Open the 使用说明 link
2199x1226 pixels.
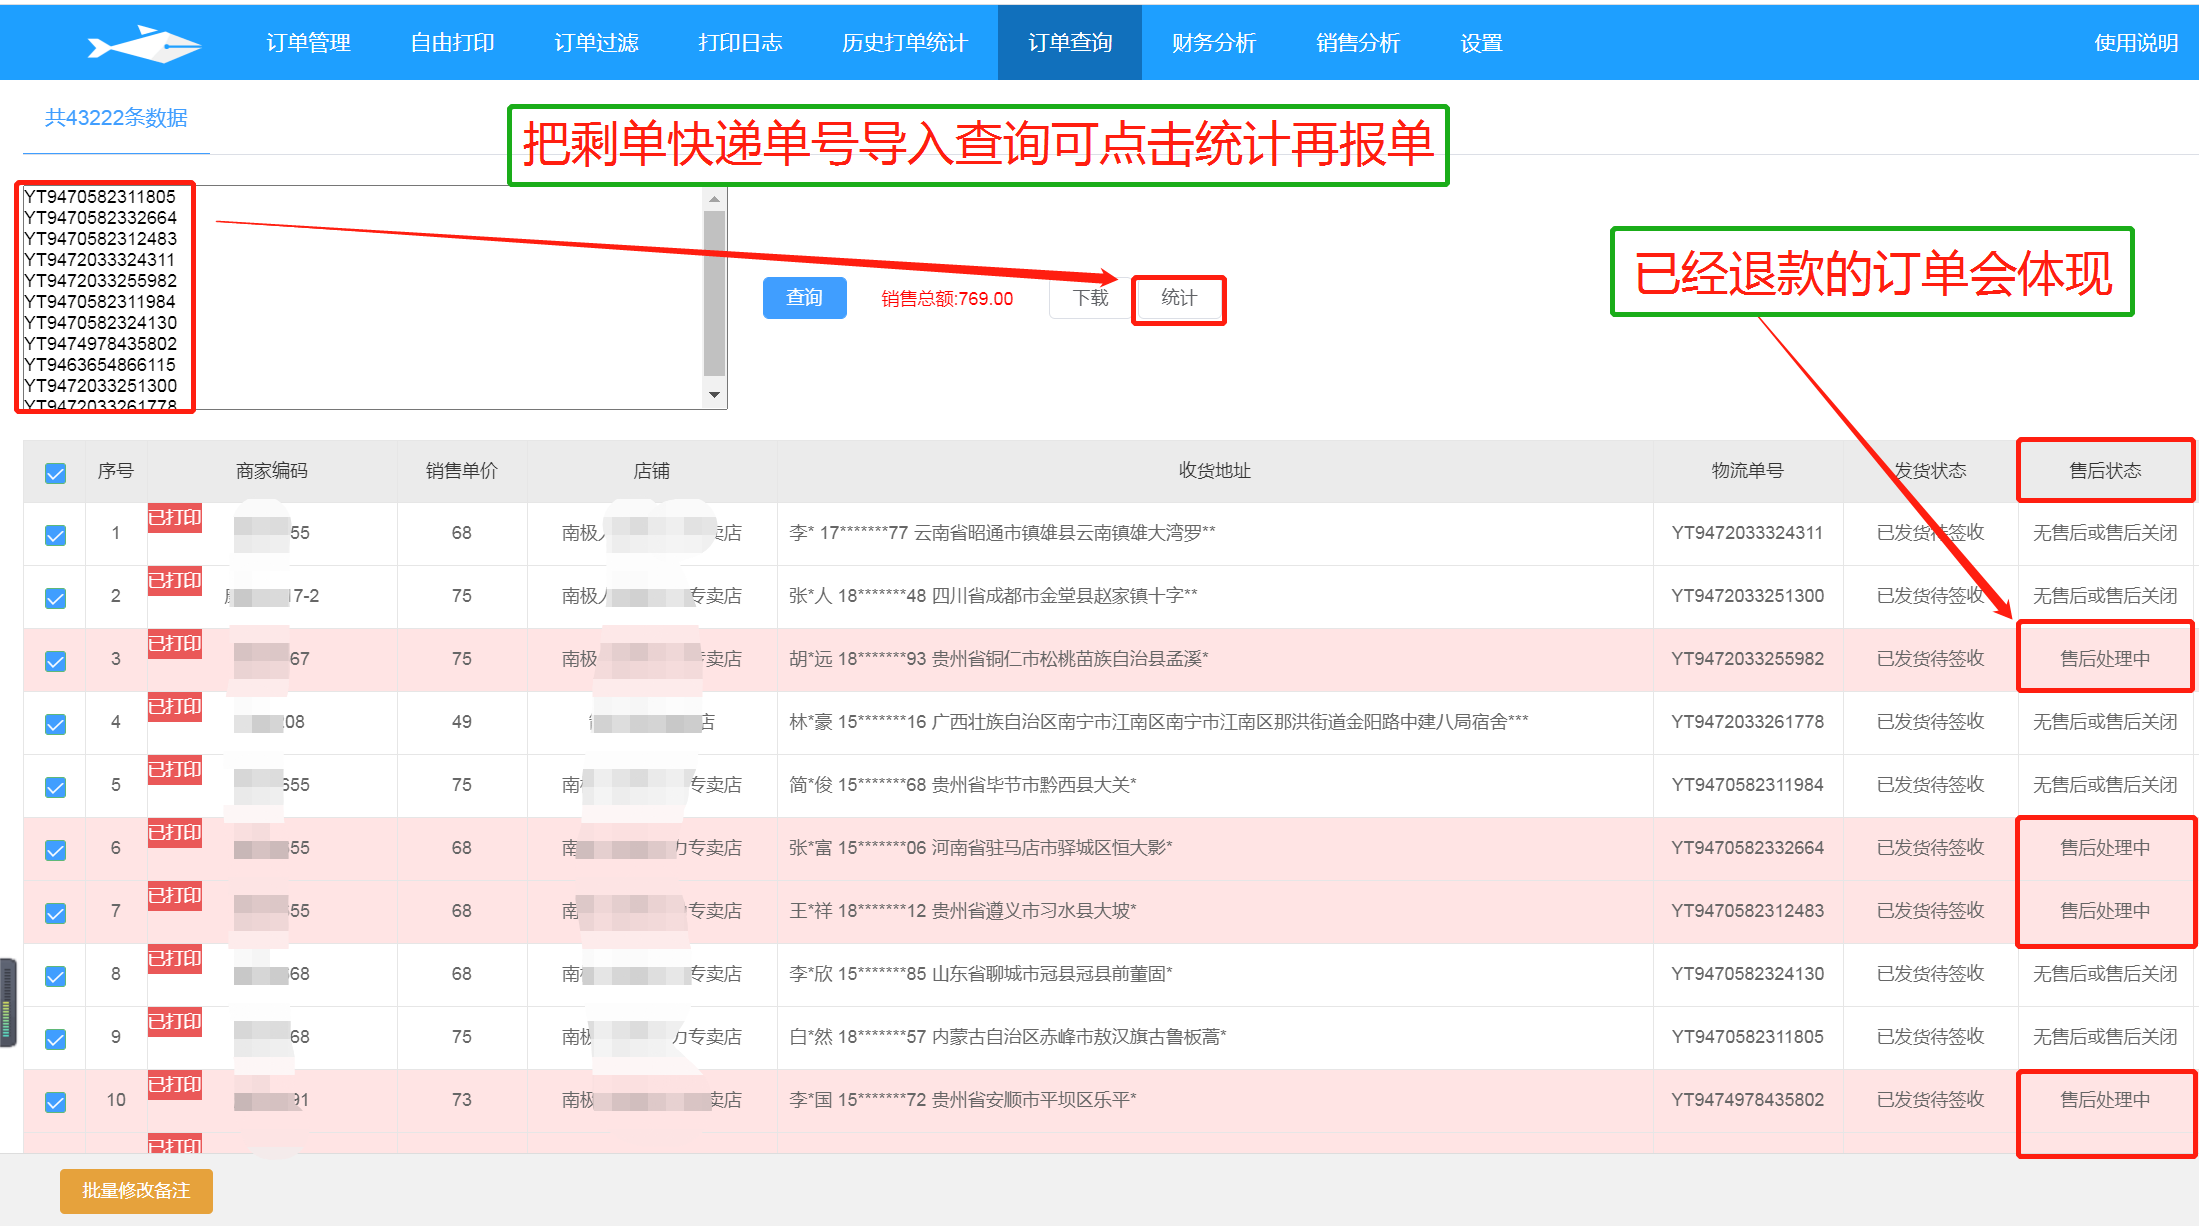pyautogui.click(x=2136, y=43)
